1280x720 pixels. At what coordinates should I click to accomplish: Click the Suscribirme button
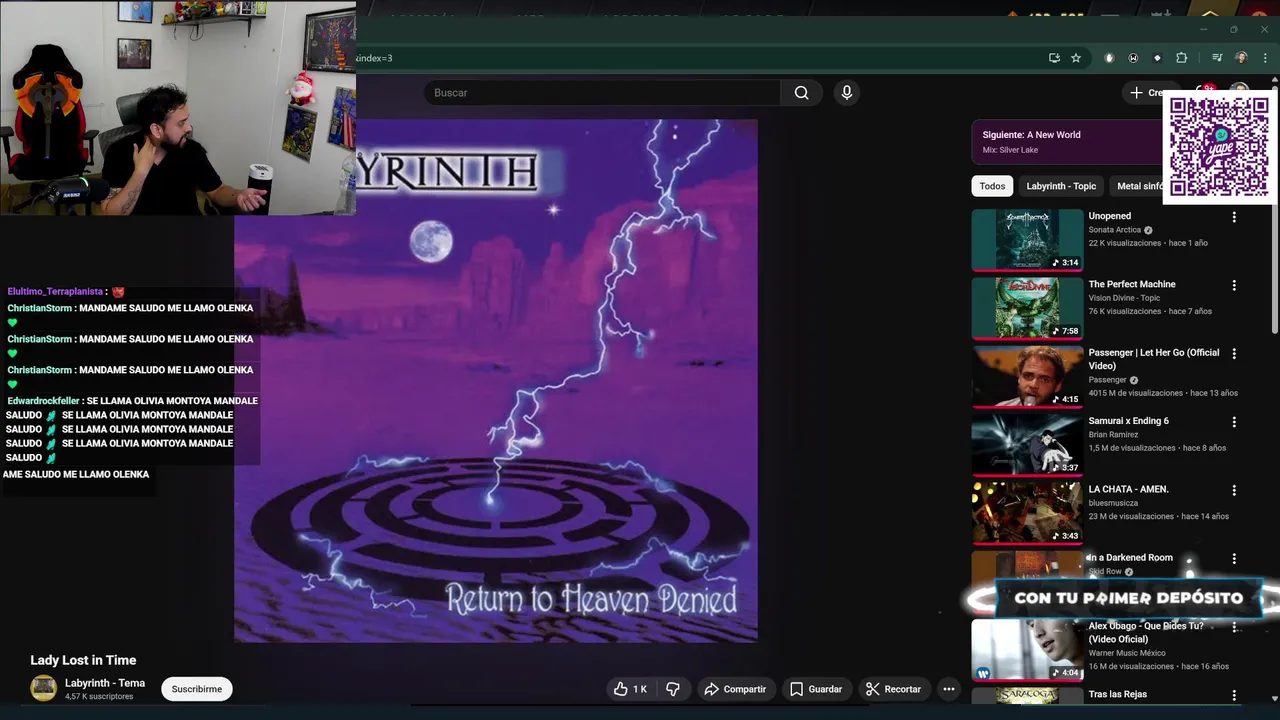click(x=196, y=689)
